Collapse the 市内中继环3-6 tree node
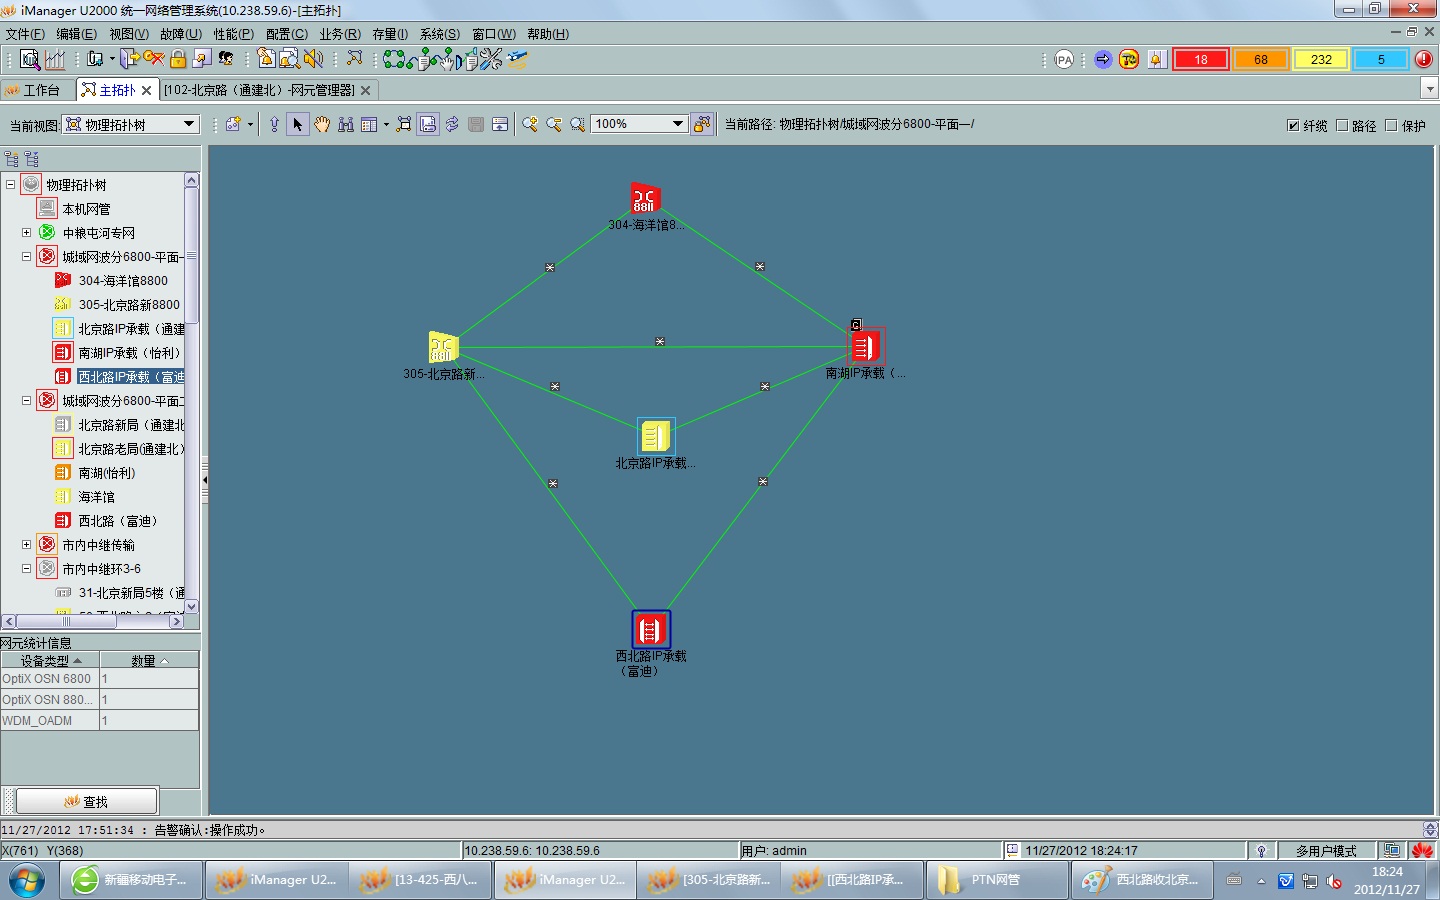Viewport: 1440px width, 900px height. click(x=26, y=569)
